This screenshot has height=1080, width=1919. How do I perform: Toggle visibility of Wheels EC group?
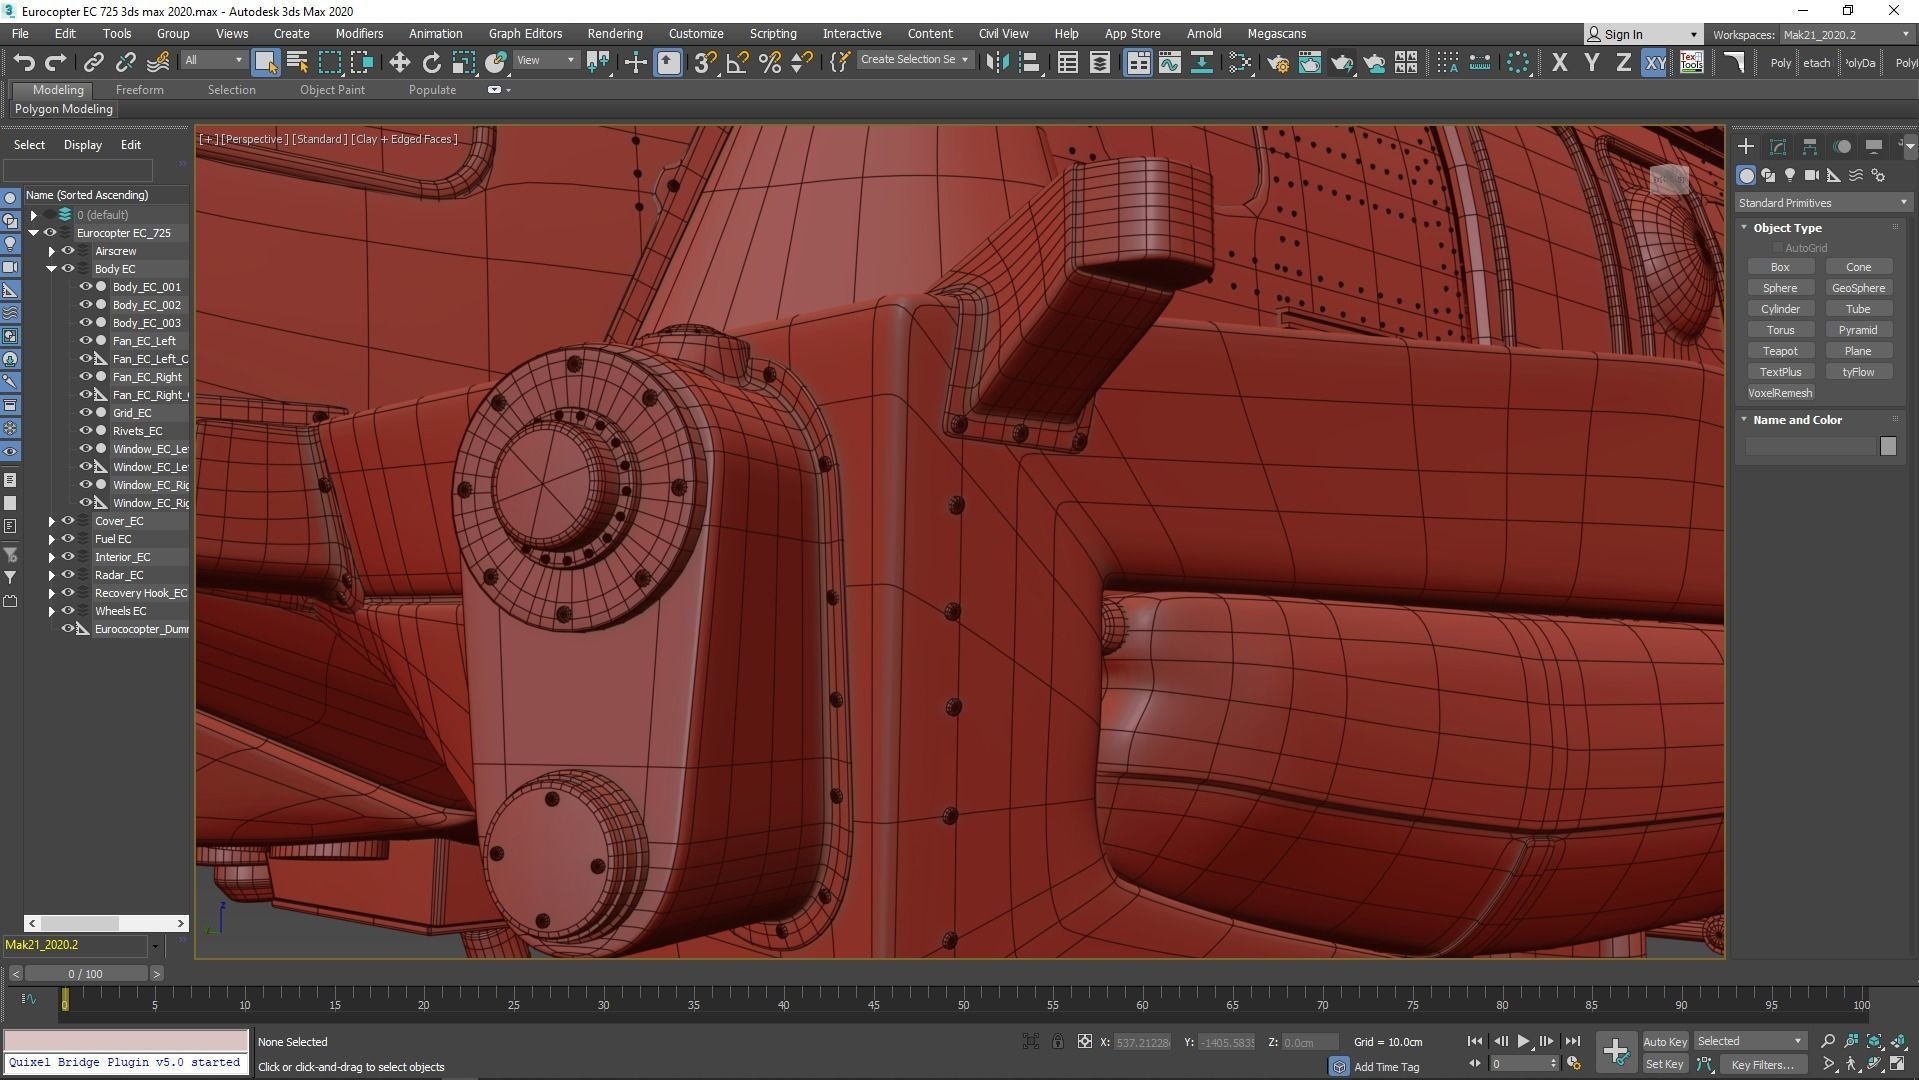(x=68, y=611)
